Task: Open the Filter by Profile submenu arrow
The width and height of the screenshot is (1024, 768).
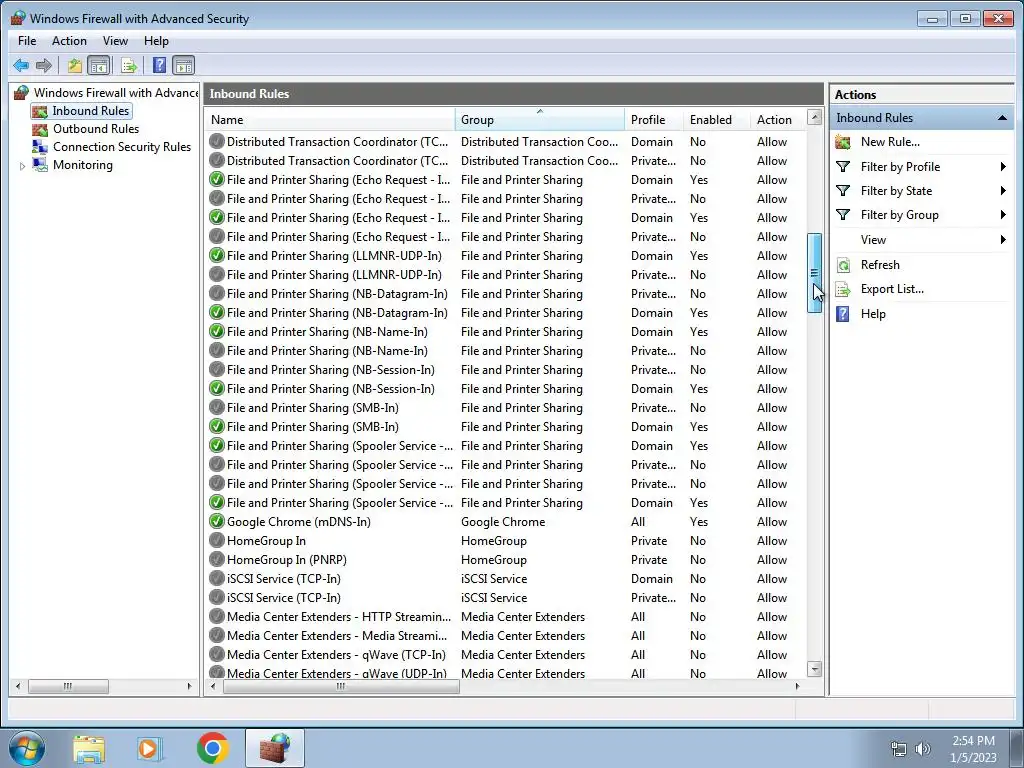Action: (1003, 167)
